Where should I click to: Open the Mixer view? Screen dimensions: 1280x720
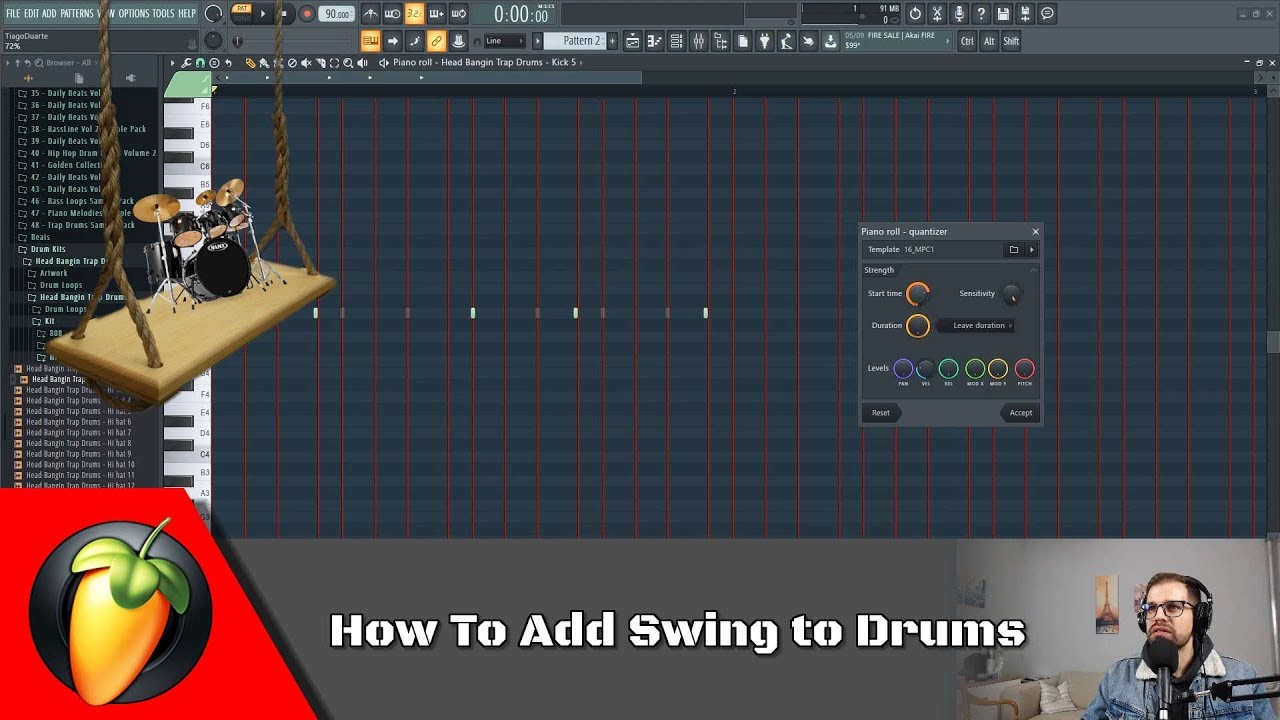699,41
